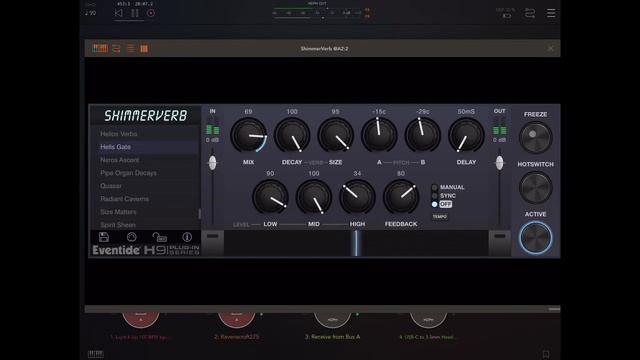The width and height of the screenshot is (640, 360).
Task: Click the OUT level fader handle
Action: click(x=500, y=162)
